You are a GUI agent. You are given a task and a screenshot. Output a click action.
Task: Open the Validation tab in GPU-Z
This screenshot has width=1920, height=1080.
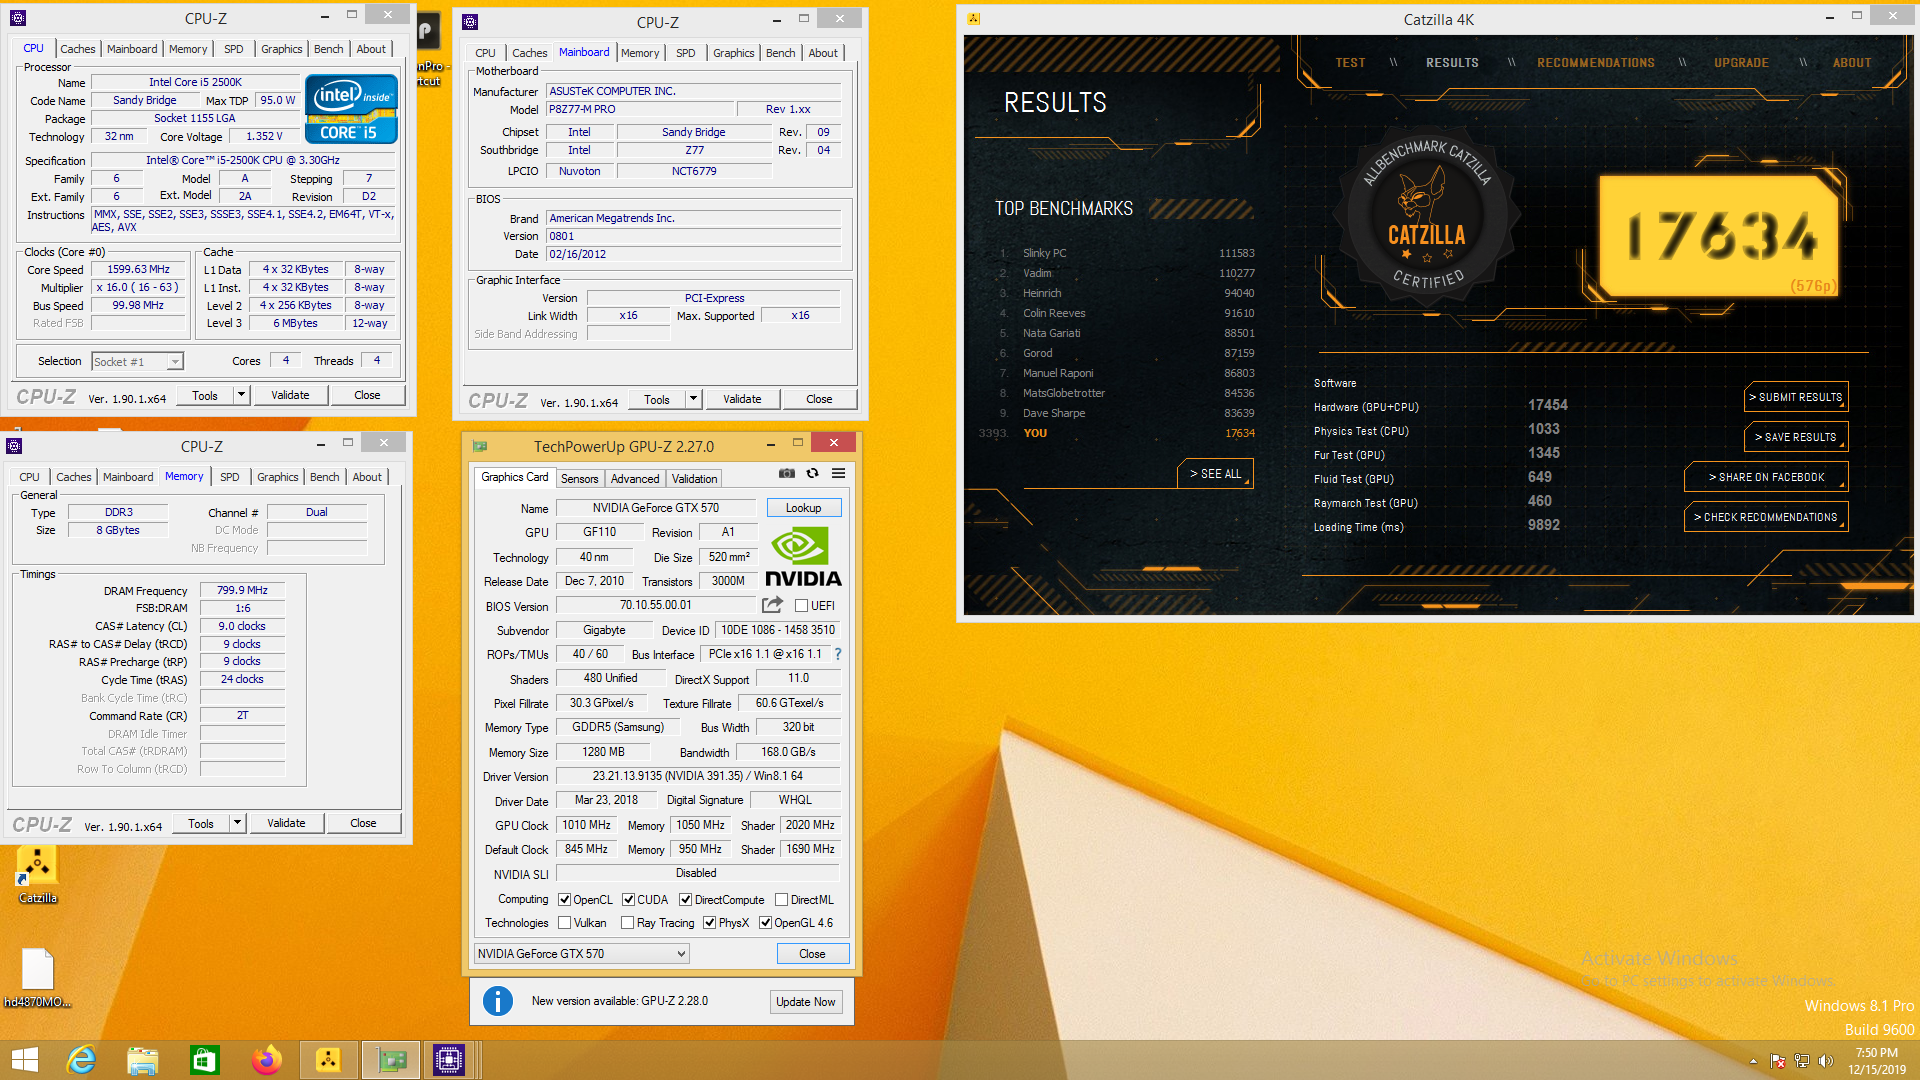pyautogui.click(x=694, y=479)
